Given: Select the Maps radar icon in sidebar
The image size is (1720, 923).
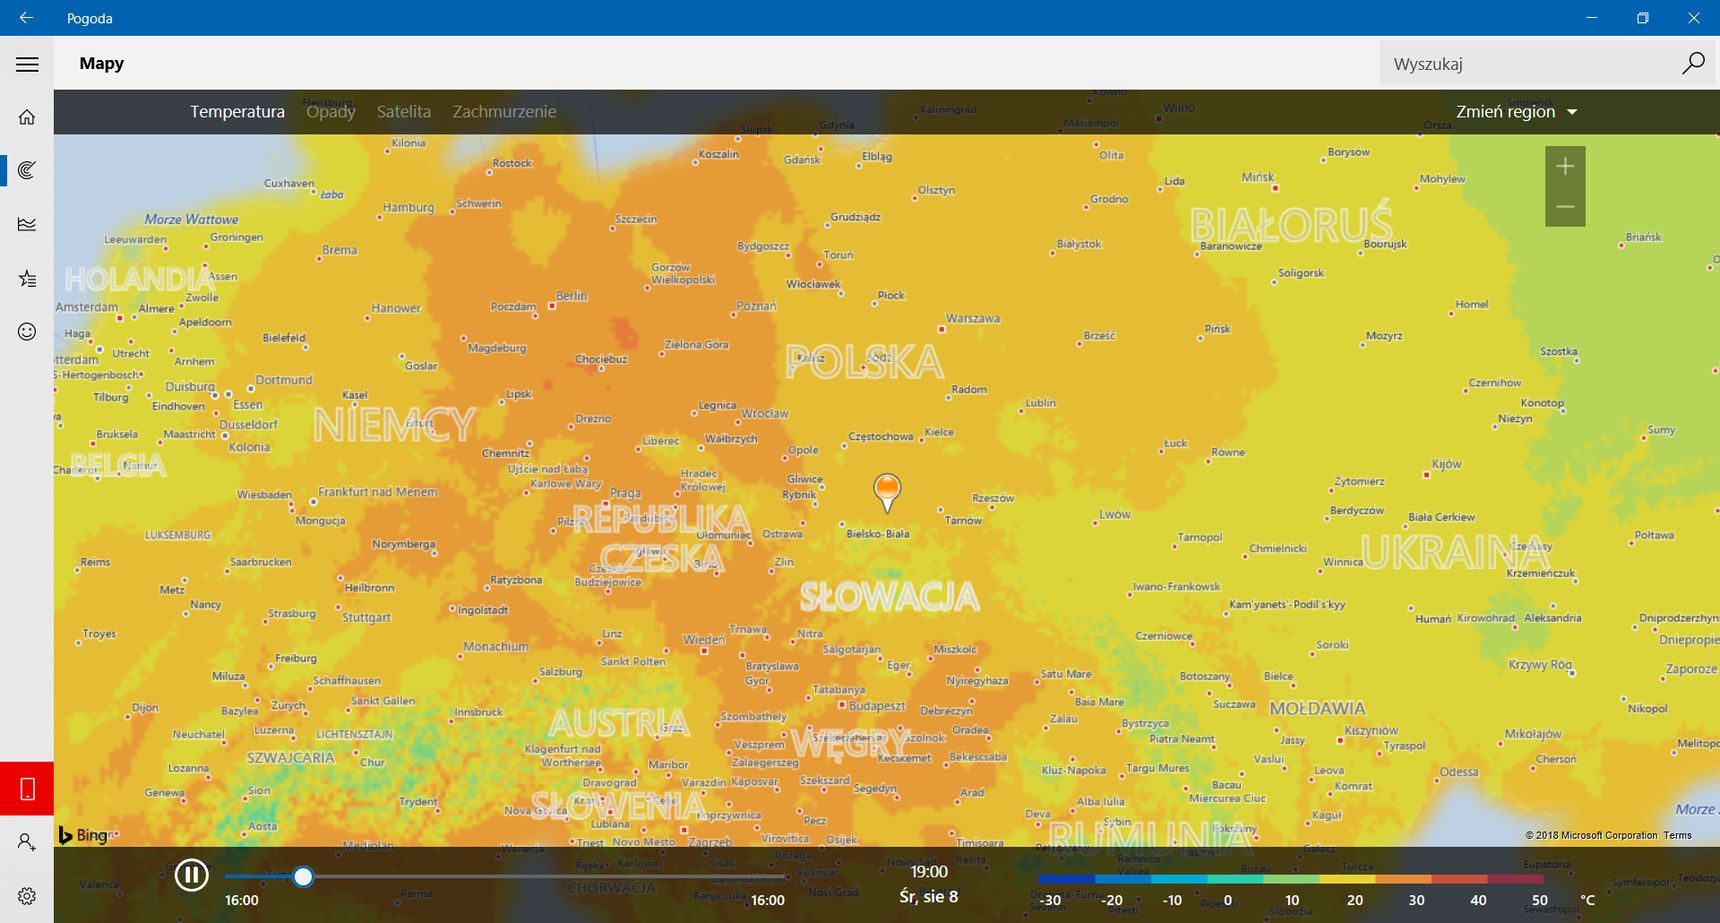Looking at the screenshot, I should 27,170.
